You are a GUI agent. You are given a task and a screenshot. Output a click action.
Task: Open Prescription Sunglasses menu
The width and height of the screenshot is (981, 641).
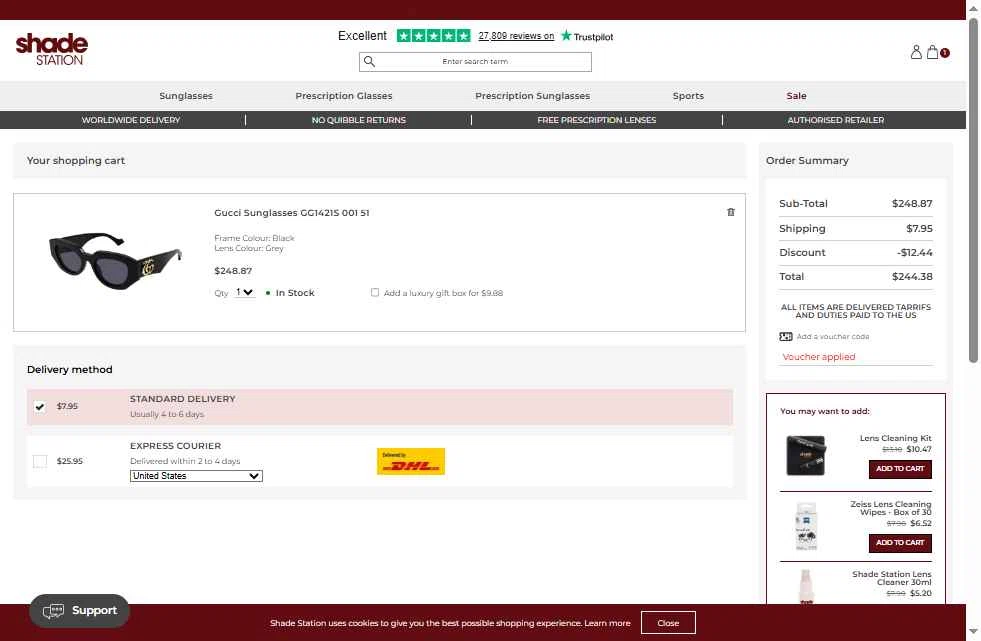(x=532, y=96)
